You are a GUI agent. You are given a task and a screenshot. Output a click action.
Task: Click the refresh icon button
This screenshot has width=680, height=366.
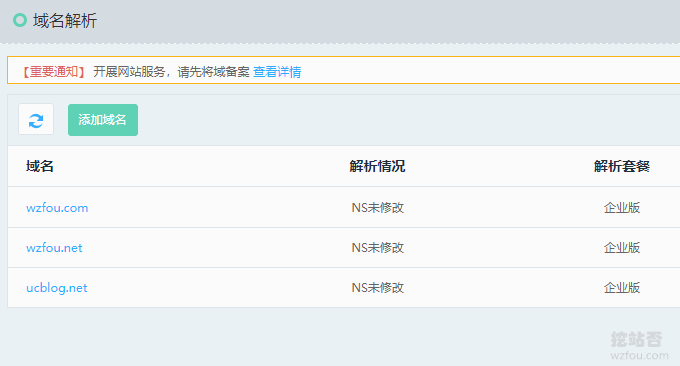tap(36, 119)
